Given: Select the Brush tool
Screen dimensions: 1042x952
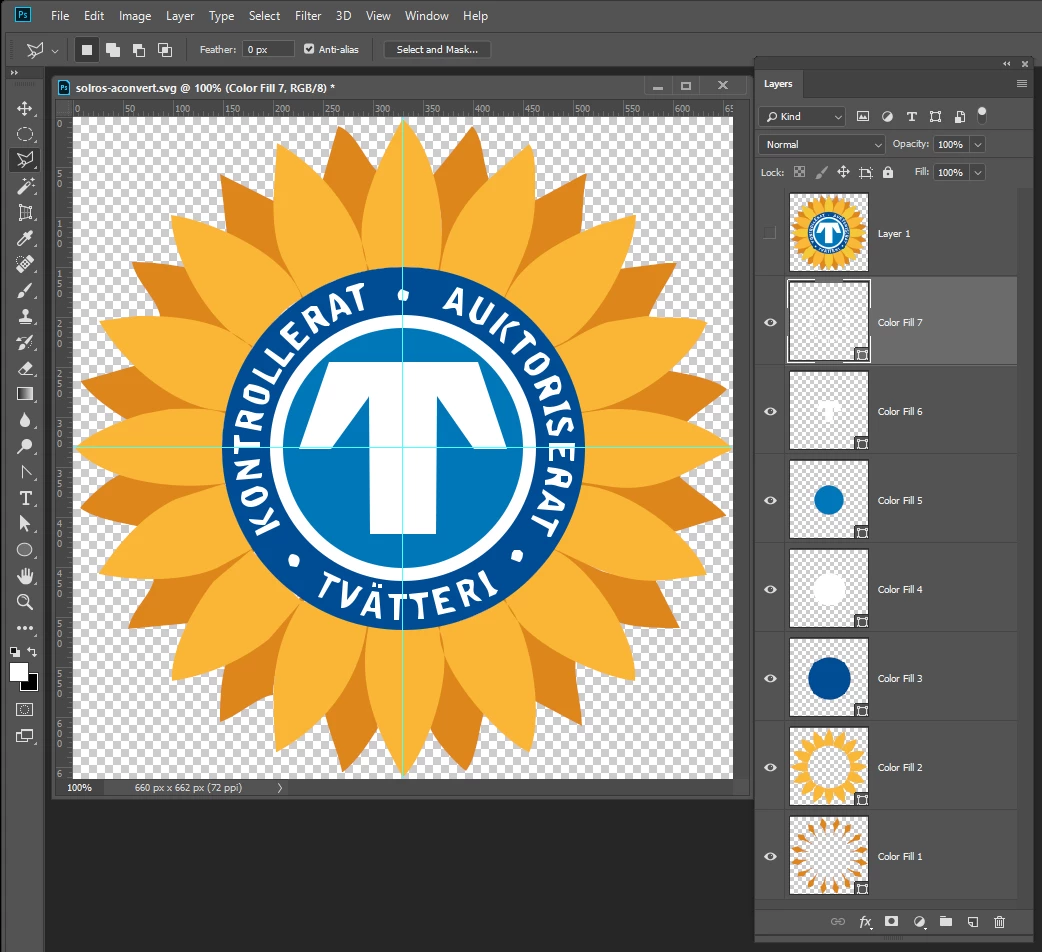Looking at the screenshot, I should point(25,290).
